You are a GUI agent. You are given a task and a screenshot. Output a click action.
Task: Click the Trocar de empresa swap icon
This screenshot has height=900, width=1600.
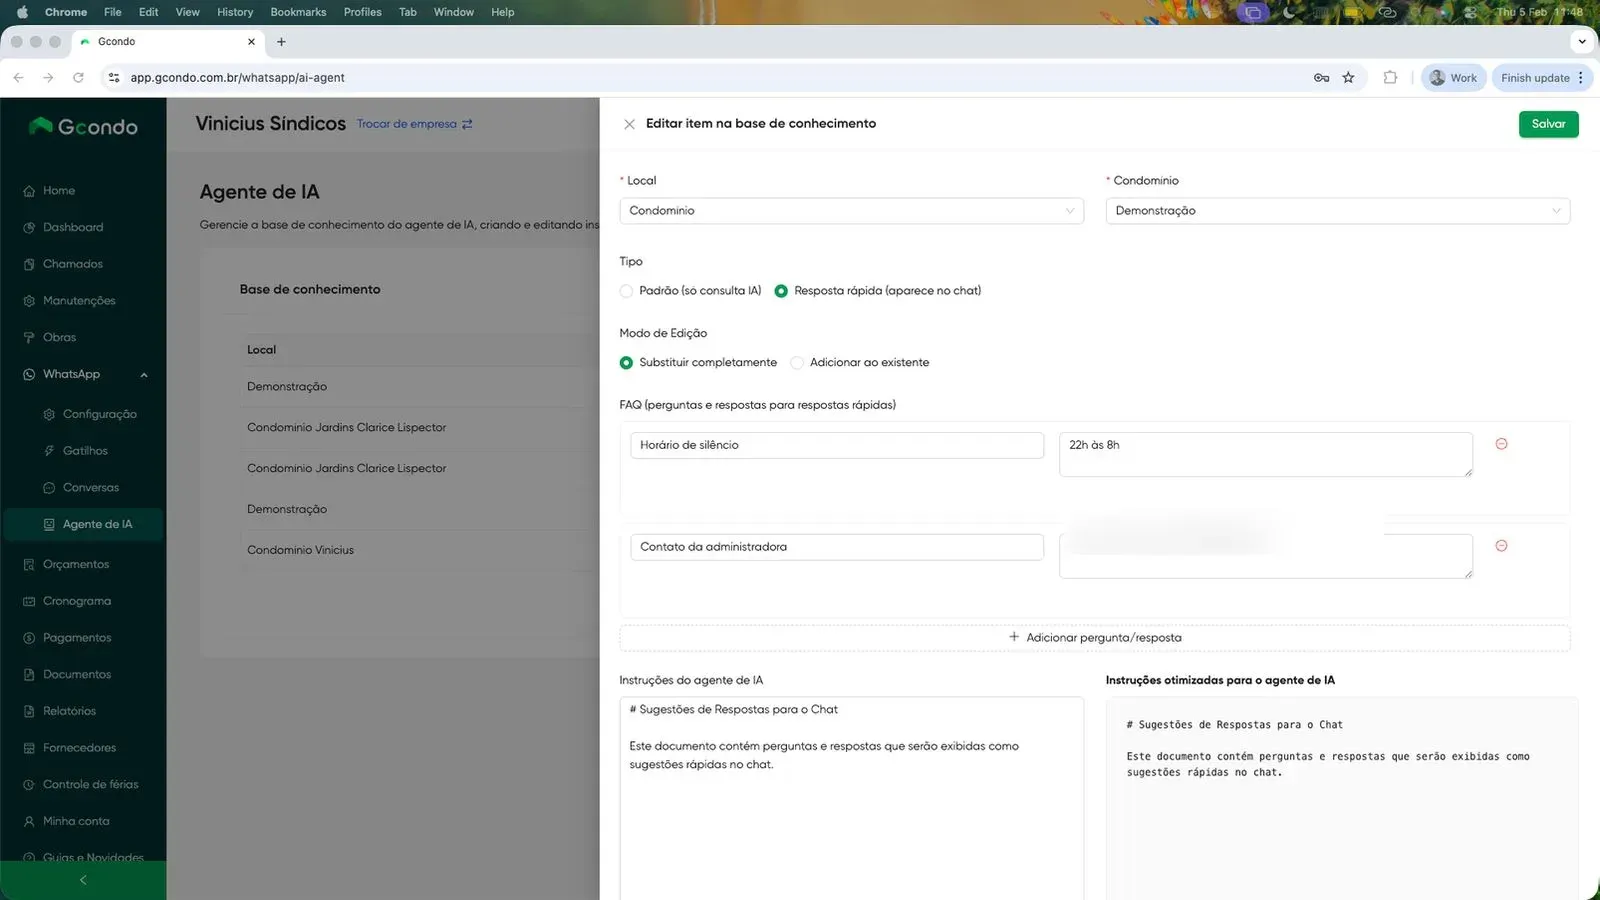coord(467,124)
